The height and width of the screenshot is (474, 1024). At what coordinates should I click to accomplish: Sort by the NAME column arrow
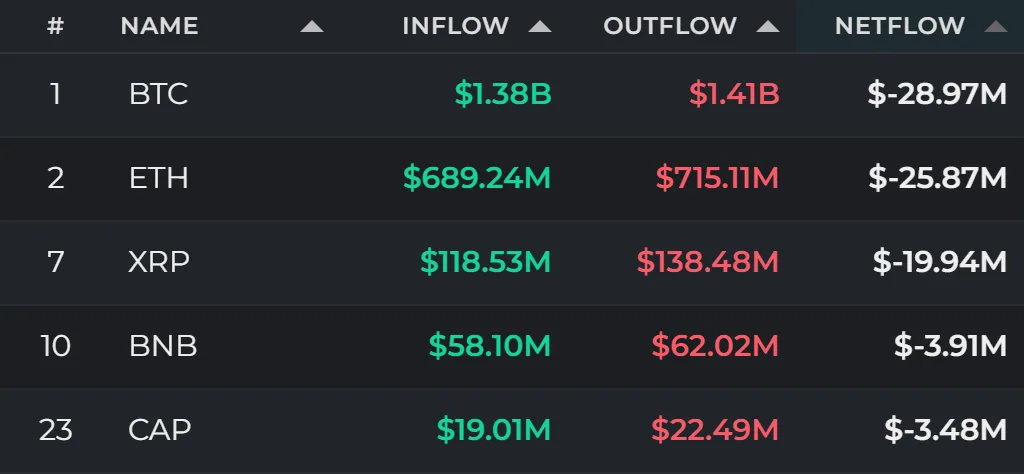pyautogui.click(x=312, y=26)
